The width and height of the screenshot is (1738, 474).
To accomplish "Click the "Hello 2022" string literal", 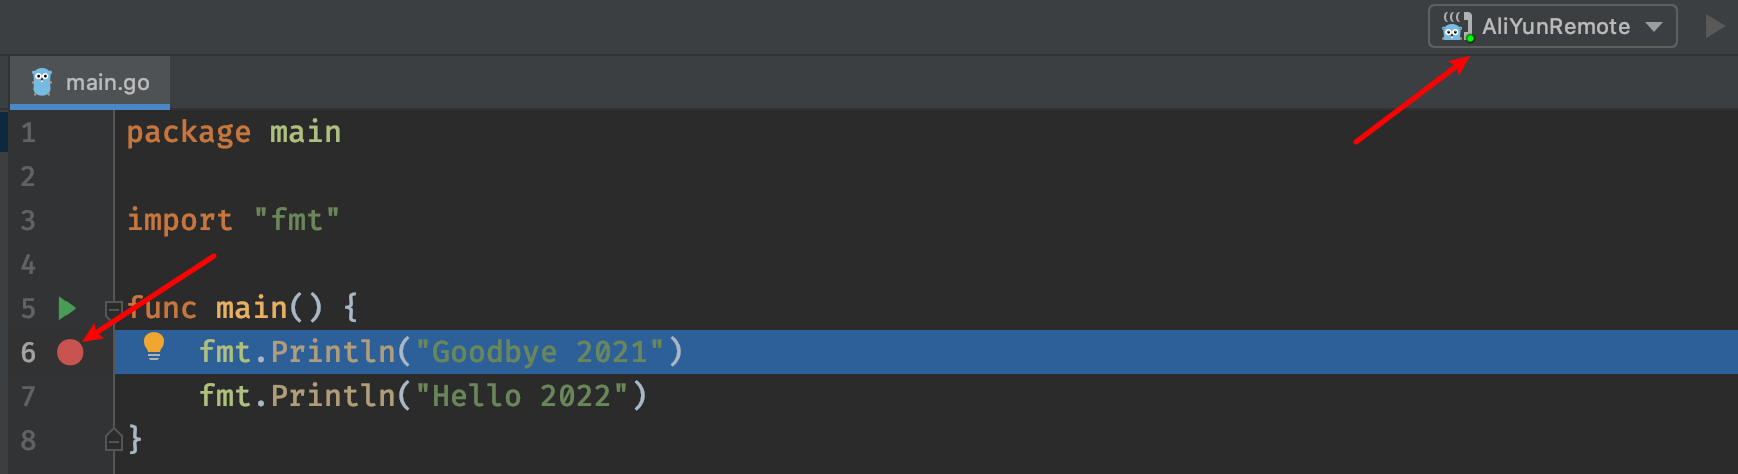I will 522,396.
